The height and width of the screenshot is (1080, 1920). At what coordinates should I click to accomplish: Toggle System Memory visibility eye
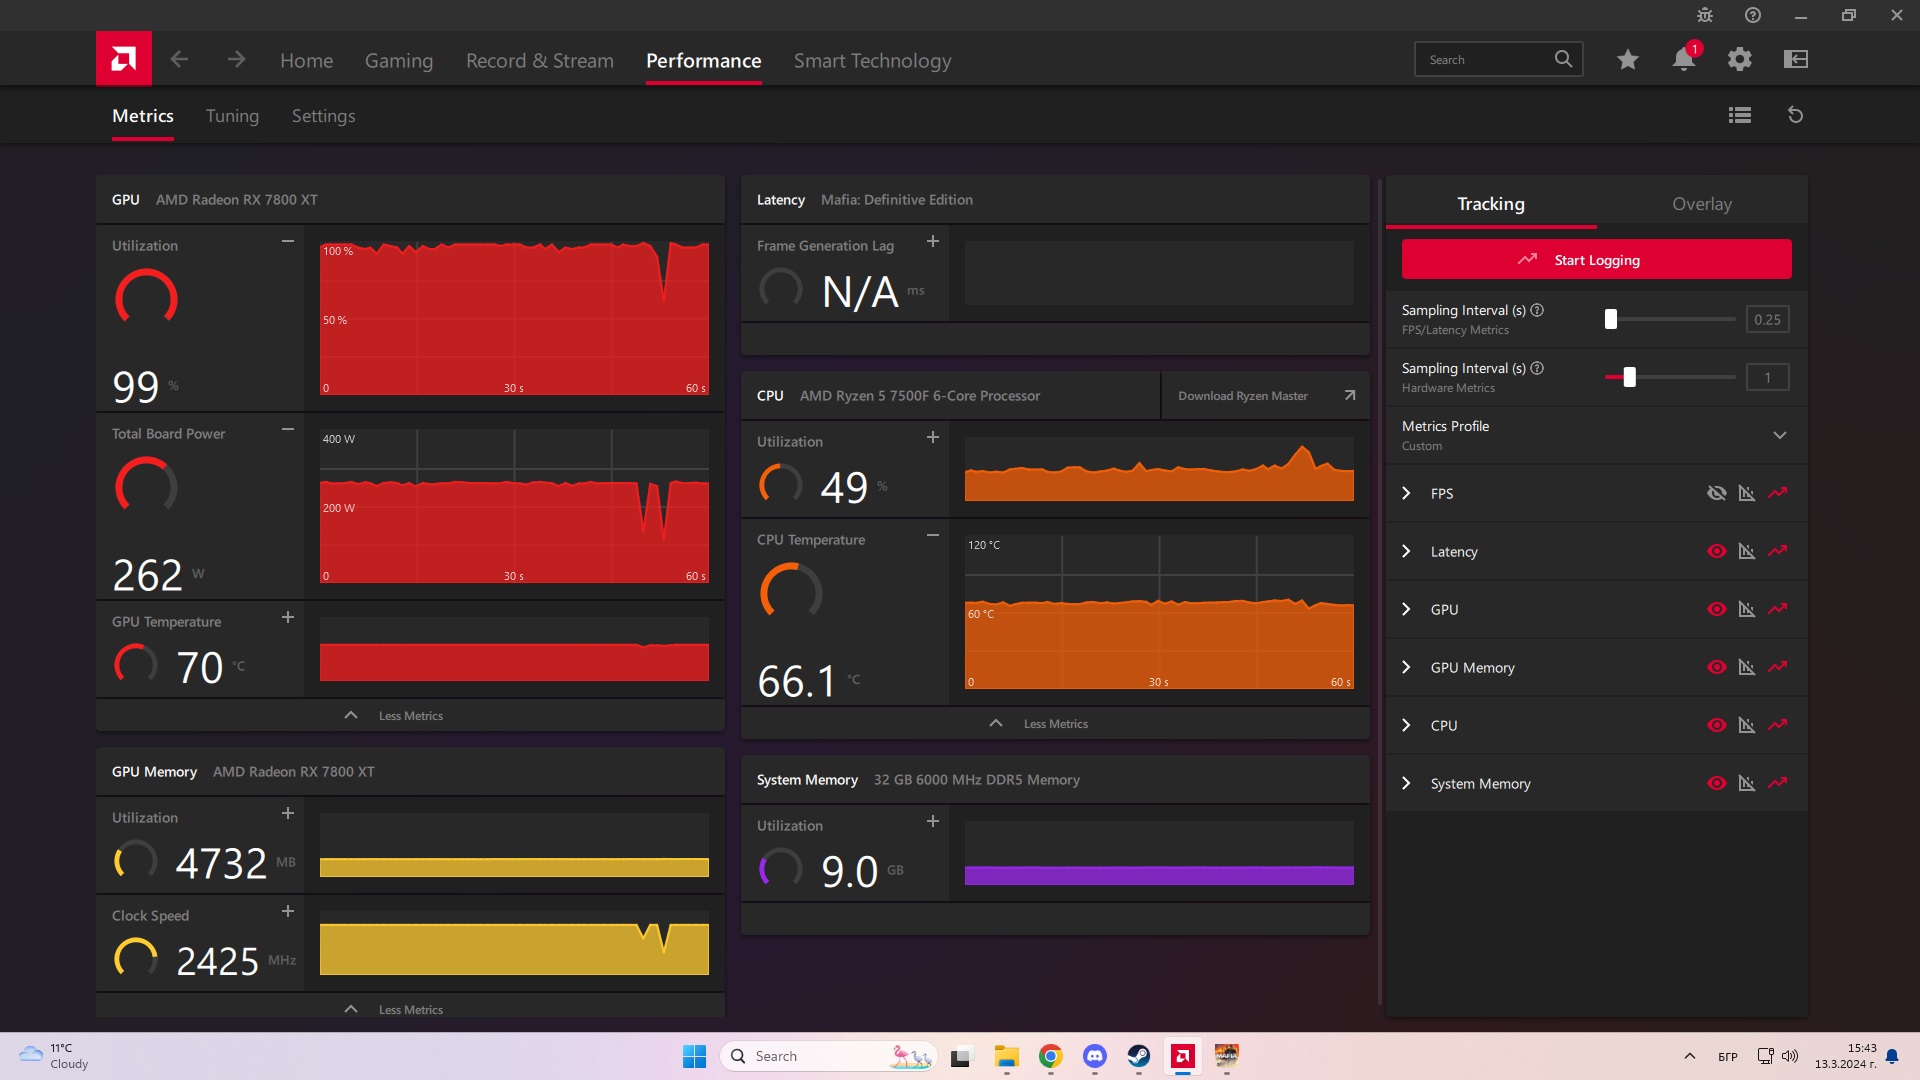1716,783
